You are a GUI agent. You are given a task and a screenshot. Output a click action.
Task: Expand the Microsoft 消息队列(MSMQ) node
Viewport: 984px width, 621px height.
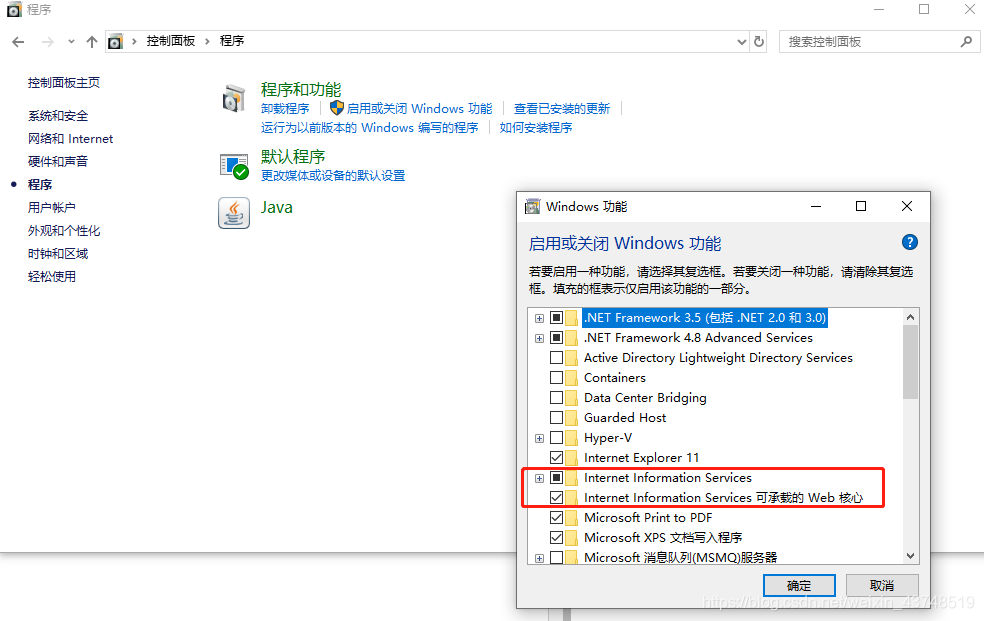pos(539,558)
